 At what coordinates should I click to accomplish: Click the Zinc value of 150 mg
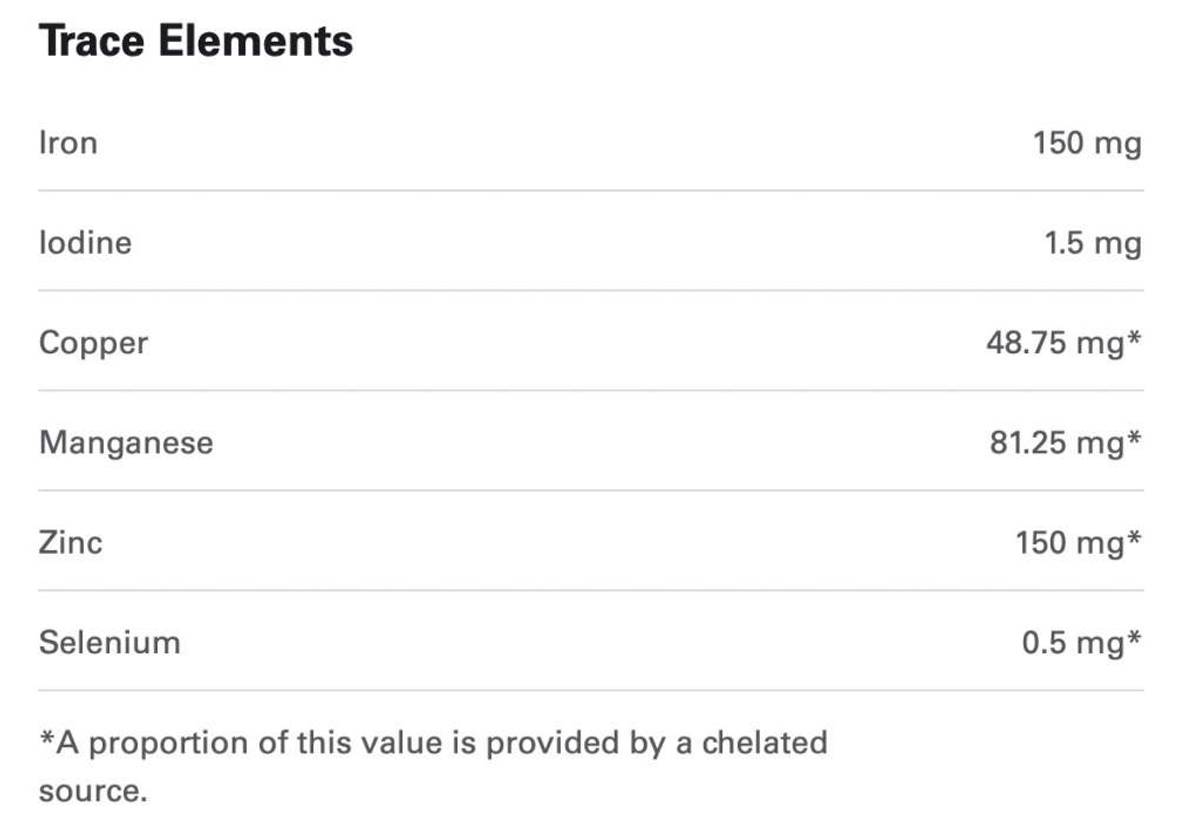[x=1070, y=543]
